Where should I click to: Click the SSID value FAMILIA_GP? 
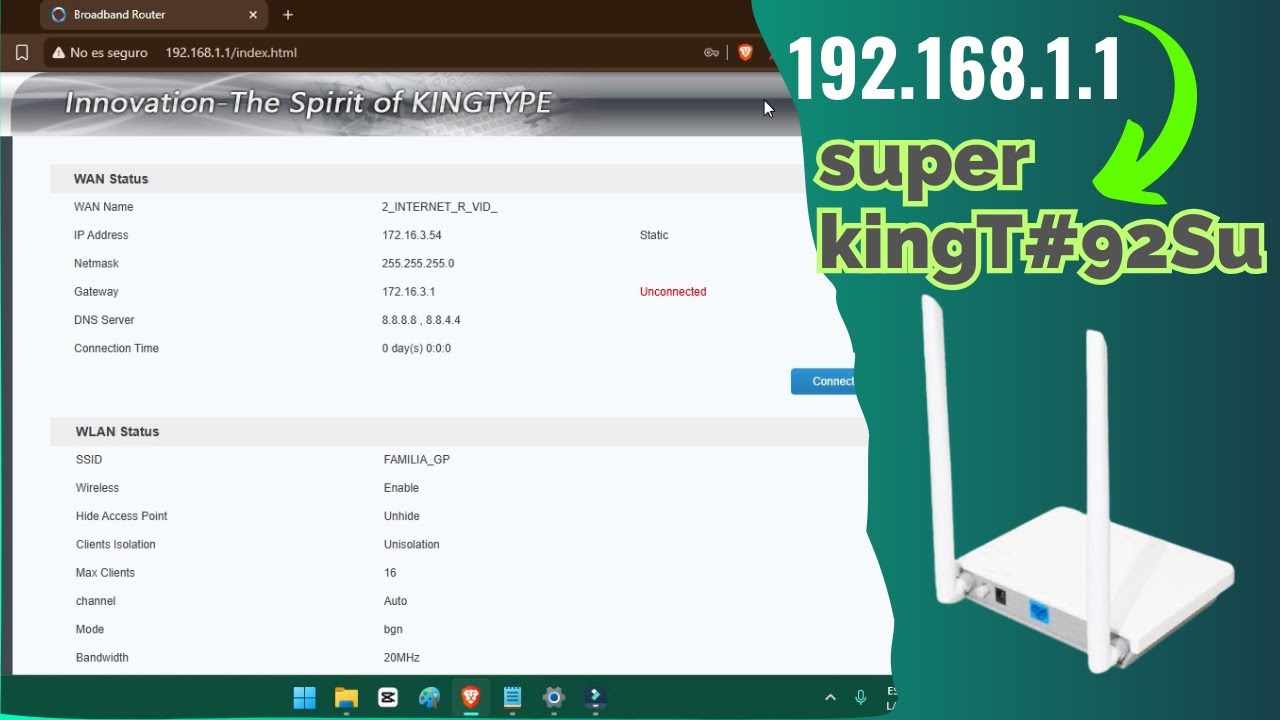tap(417, 460)
